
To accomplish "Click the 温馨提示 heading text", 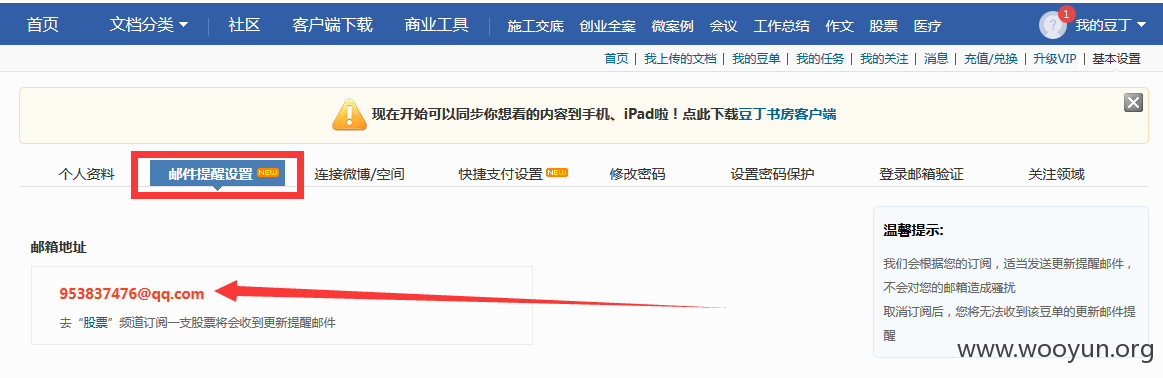I will pyautogui.click(x=913, y=231).
